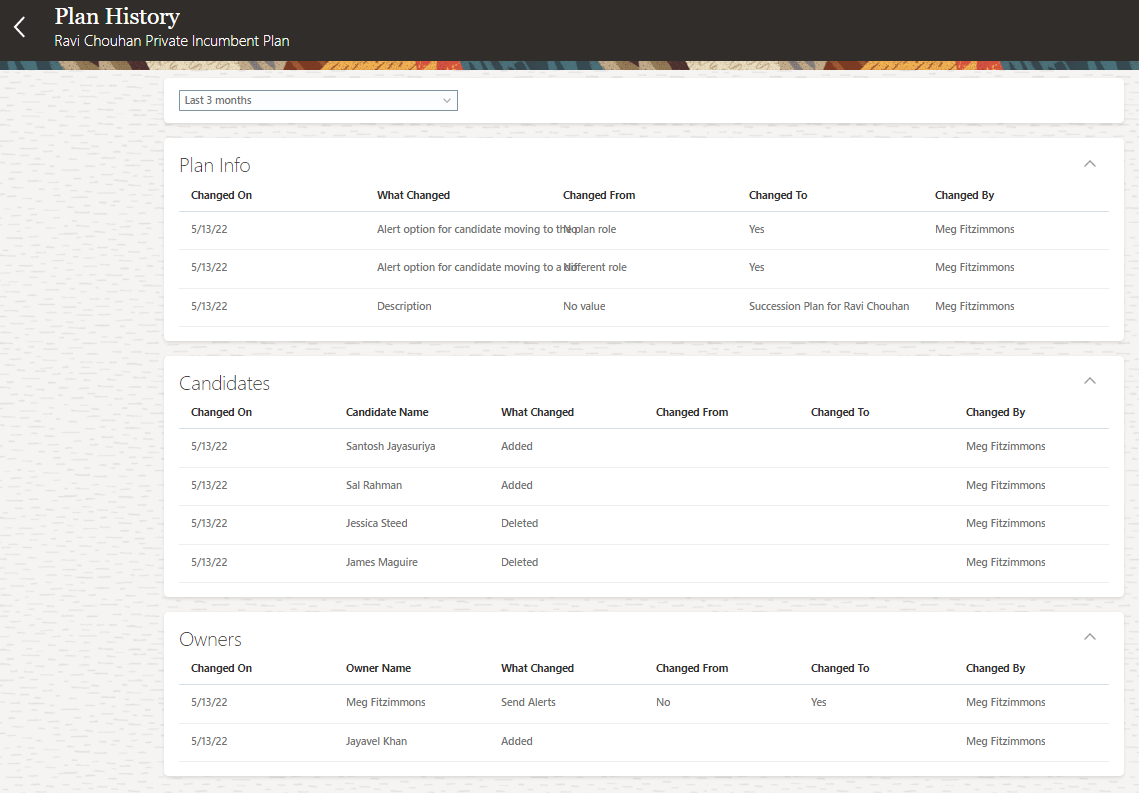Click the Plan History page title
1139x793 pixels.
click(117, 17)
